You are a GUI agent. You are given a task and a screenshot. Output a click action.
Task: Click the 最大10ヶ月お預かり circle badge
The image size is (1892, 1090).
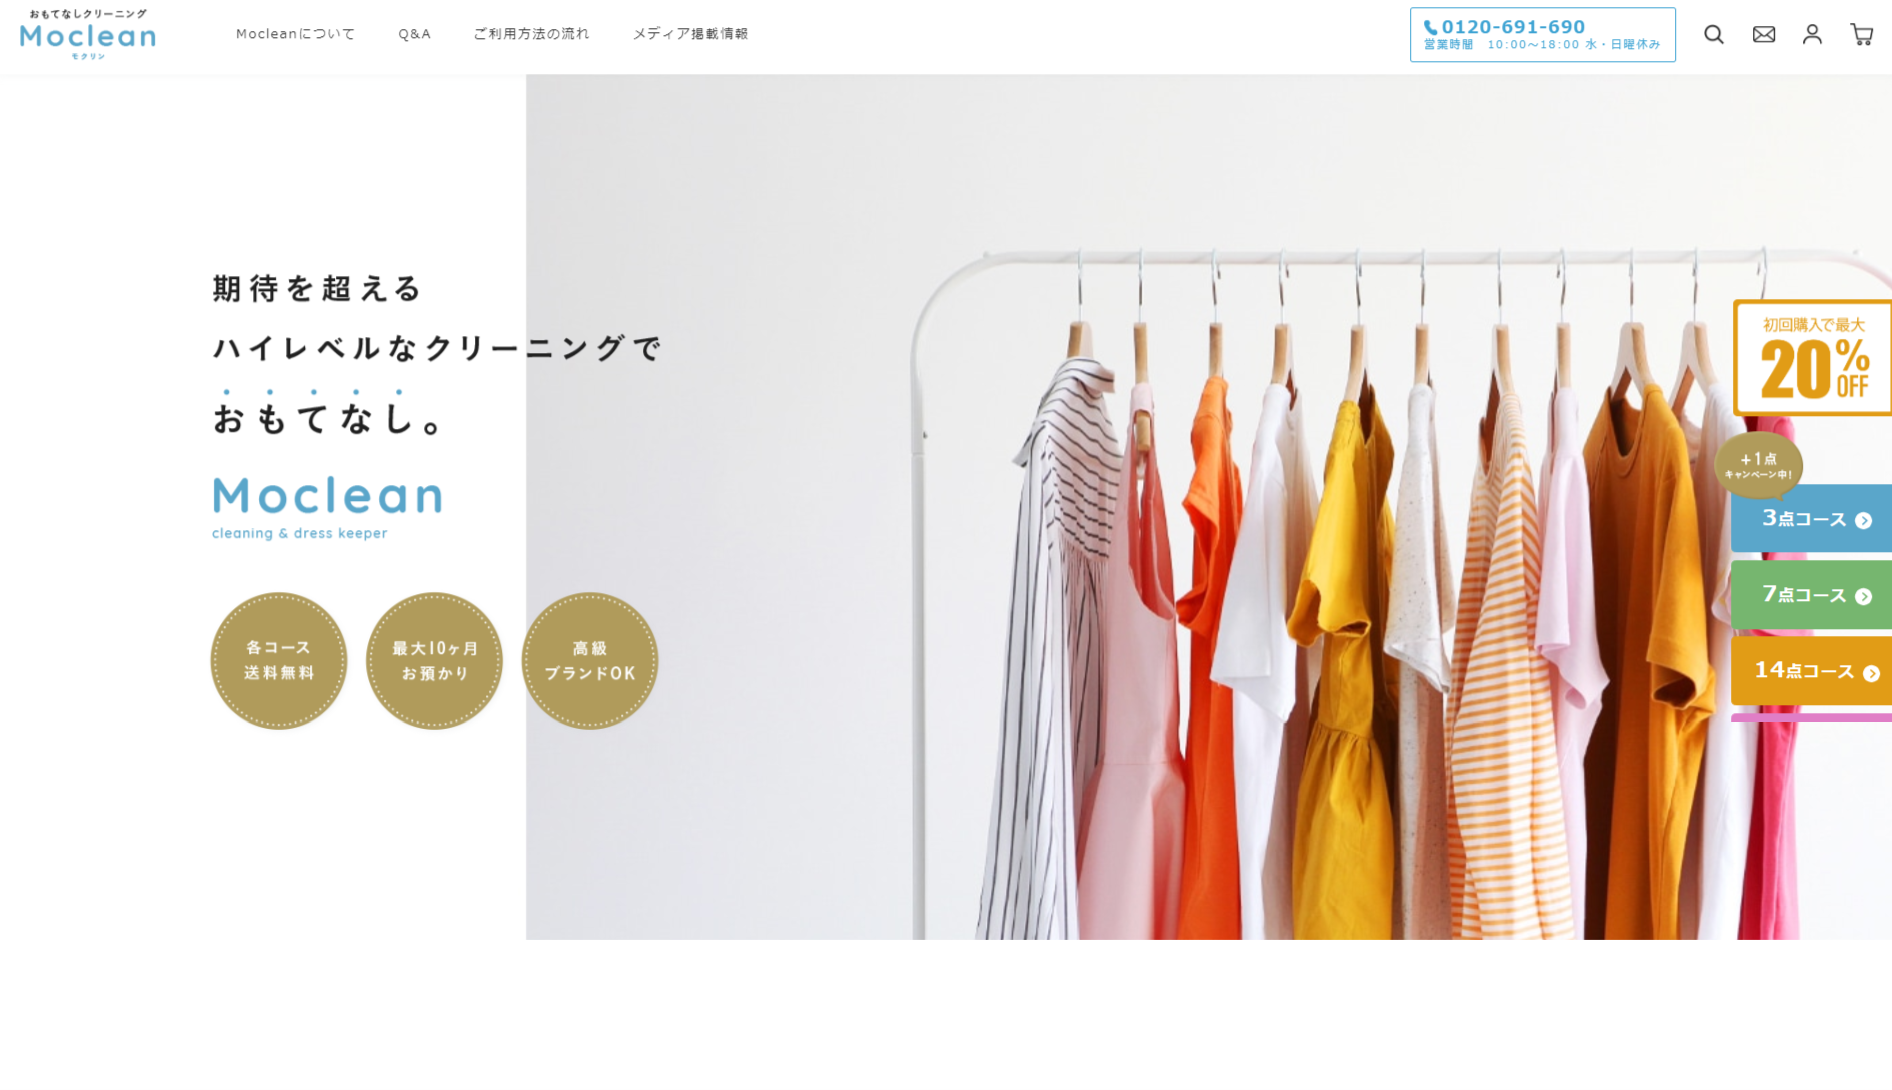point(434,661)
